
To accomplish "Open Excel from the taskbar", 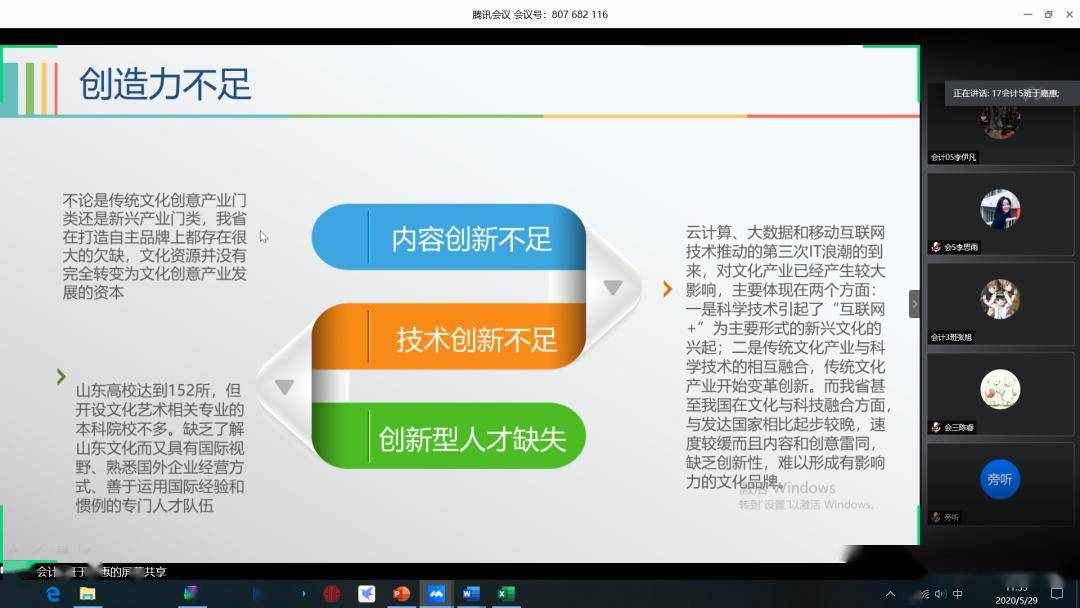I will point(506,594).
